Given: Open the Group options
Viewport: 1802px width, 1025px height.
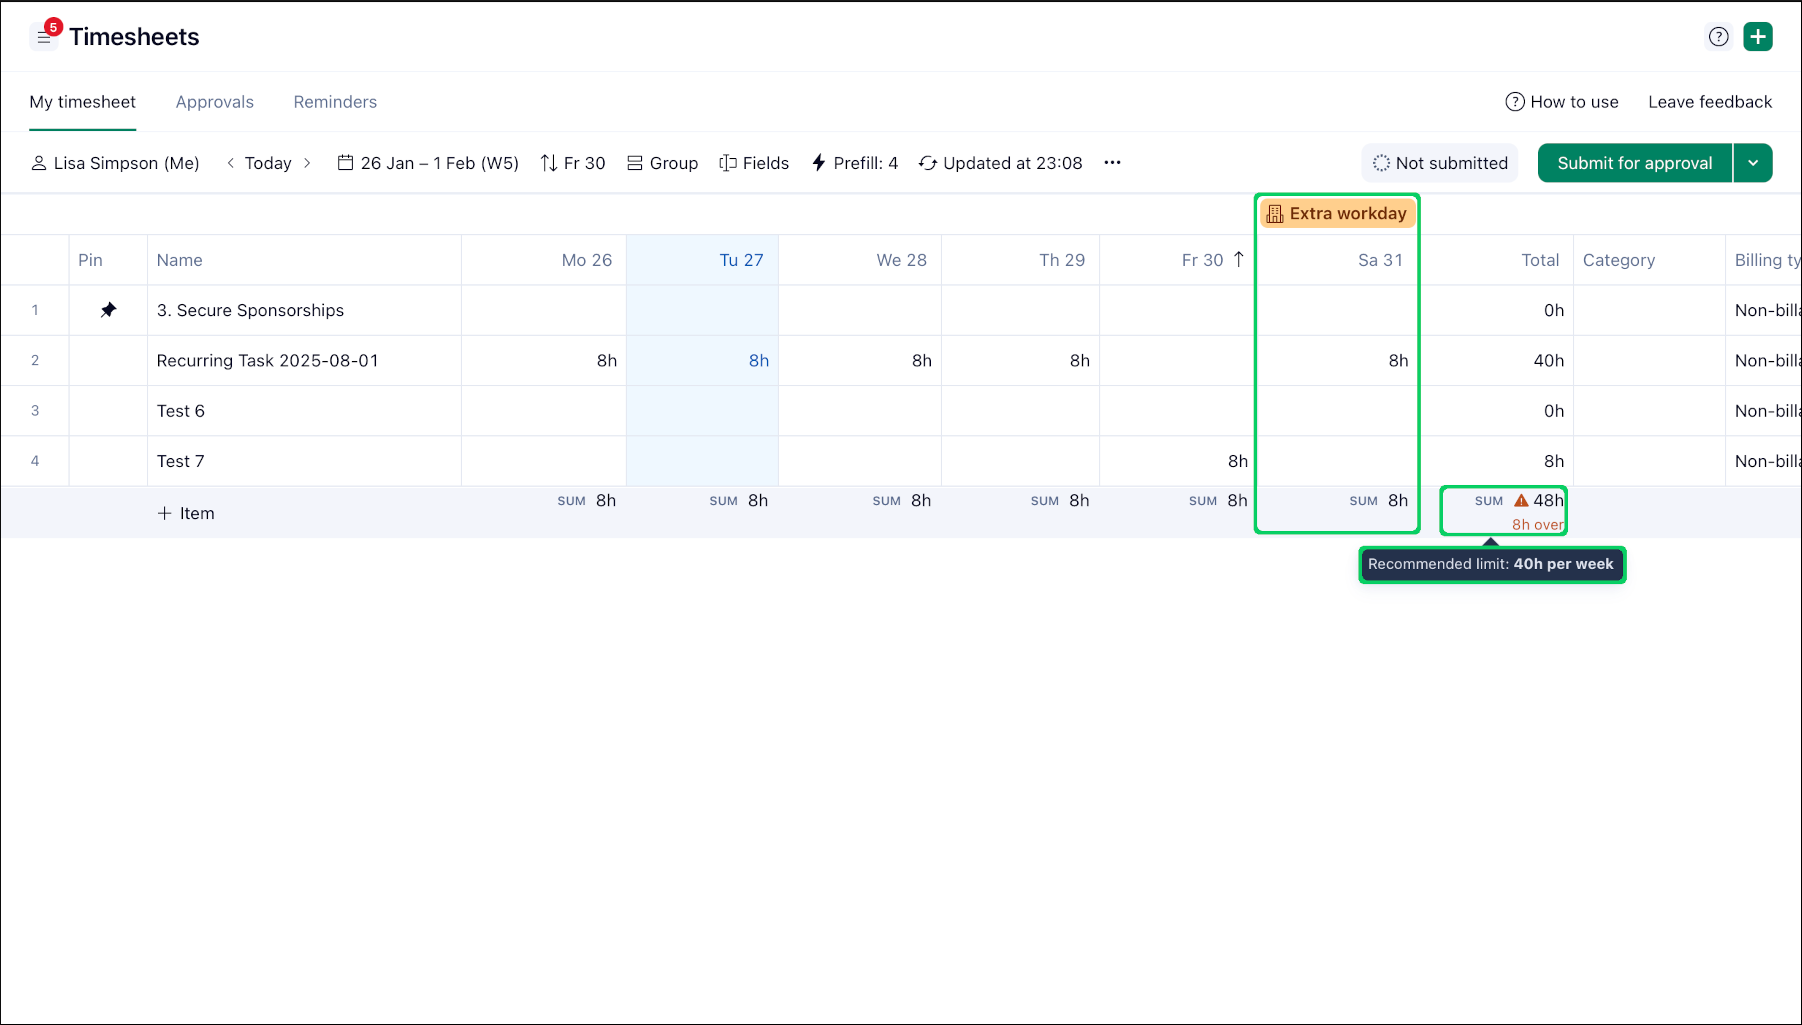Looking at the screenshot, I should point(662,163).
